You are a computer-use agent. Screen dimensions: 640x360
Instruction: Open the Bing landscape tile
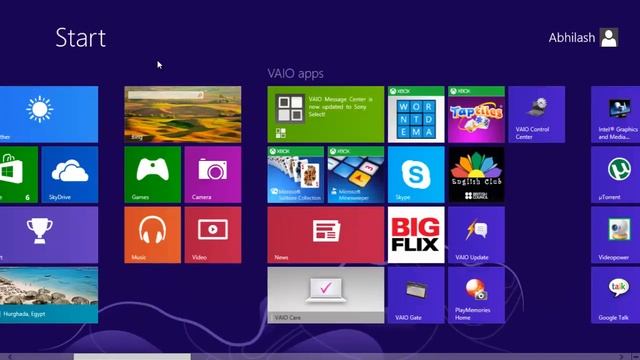(x=182, y=114)
